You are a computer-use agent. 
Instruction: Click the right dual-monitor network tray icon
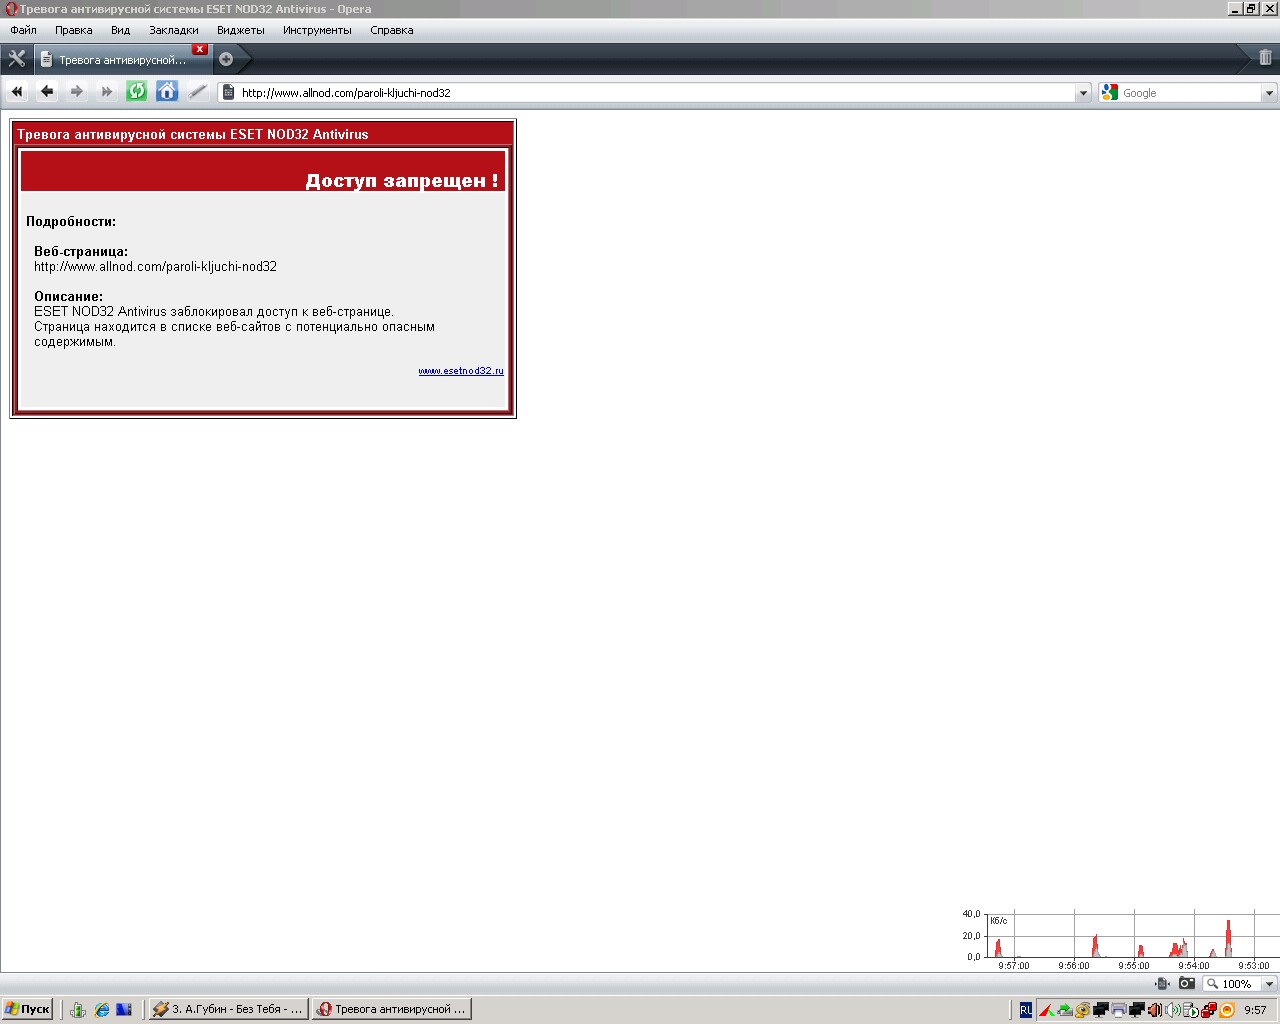point(1137,1010)
